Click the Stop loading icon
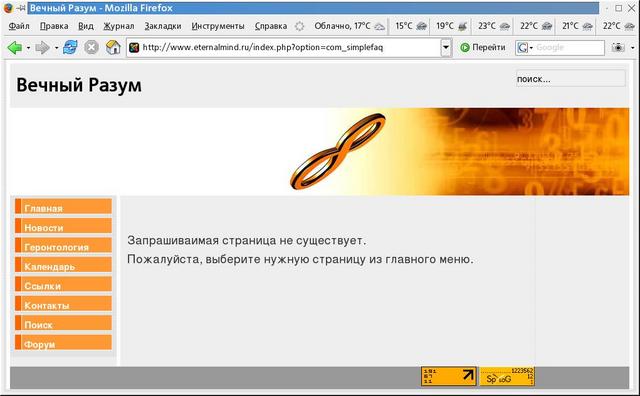The image size is (640, 396). point(91,48)
